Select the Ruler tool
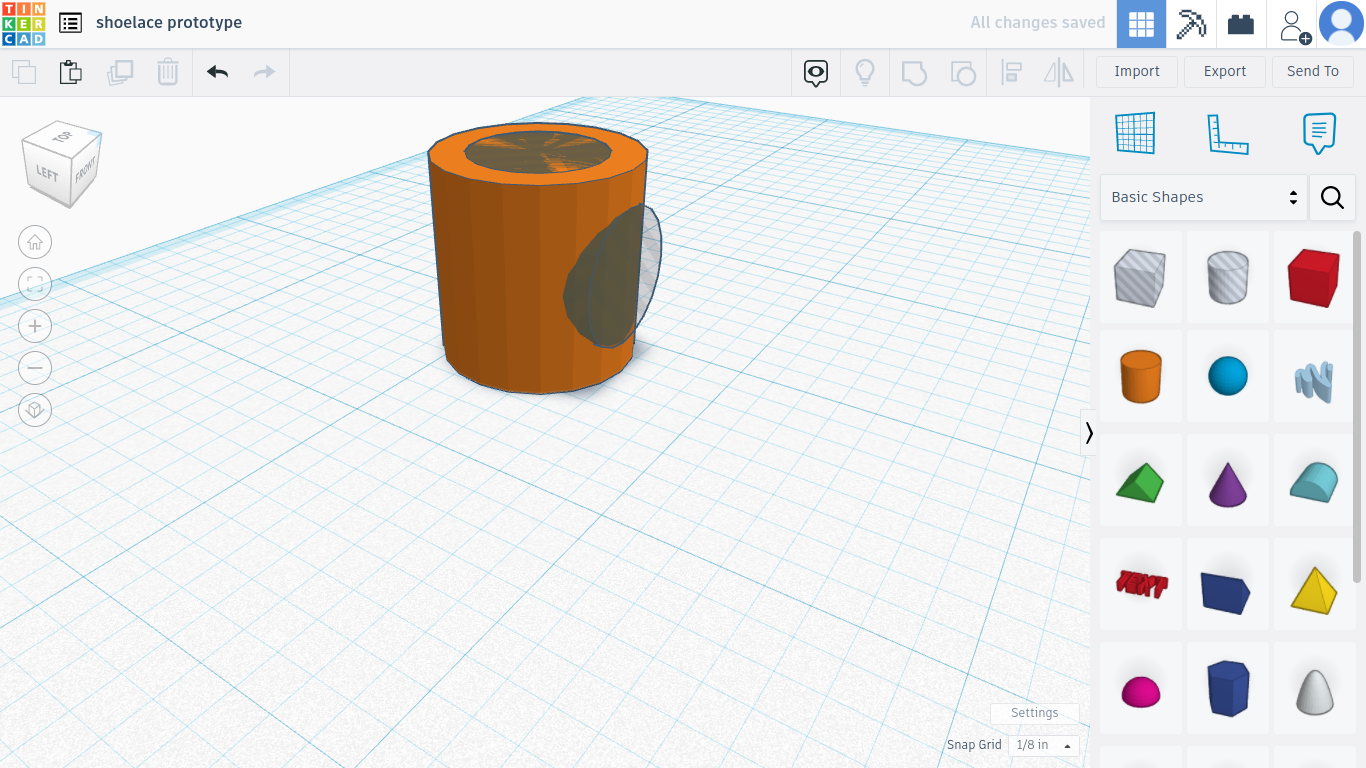The width and height of the screenshot is (1366, 768). 1228,133
